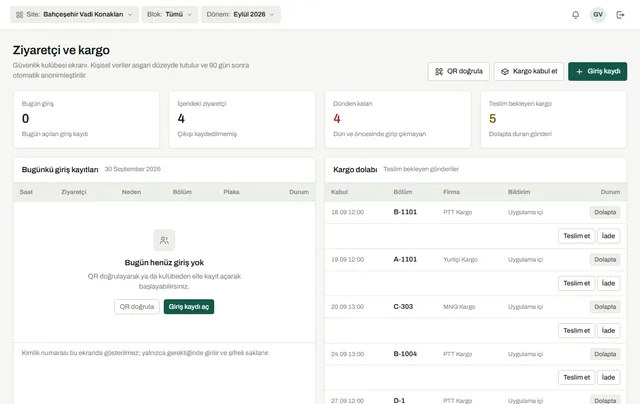Click the QR icon in QR doğrula button
This screenshot has width=640, height=404.
click(x=439, y=71)
